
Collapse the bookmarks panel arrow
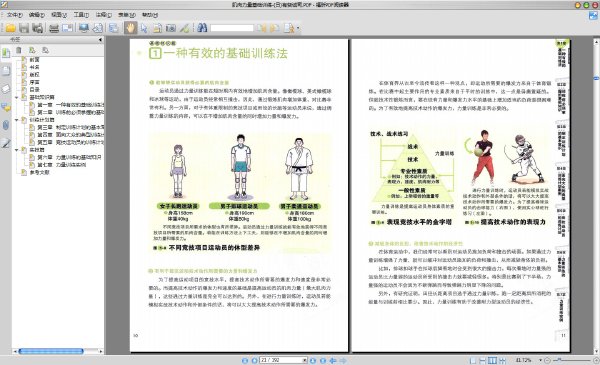(100, 39)
